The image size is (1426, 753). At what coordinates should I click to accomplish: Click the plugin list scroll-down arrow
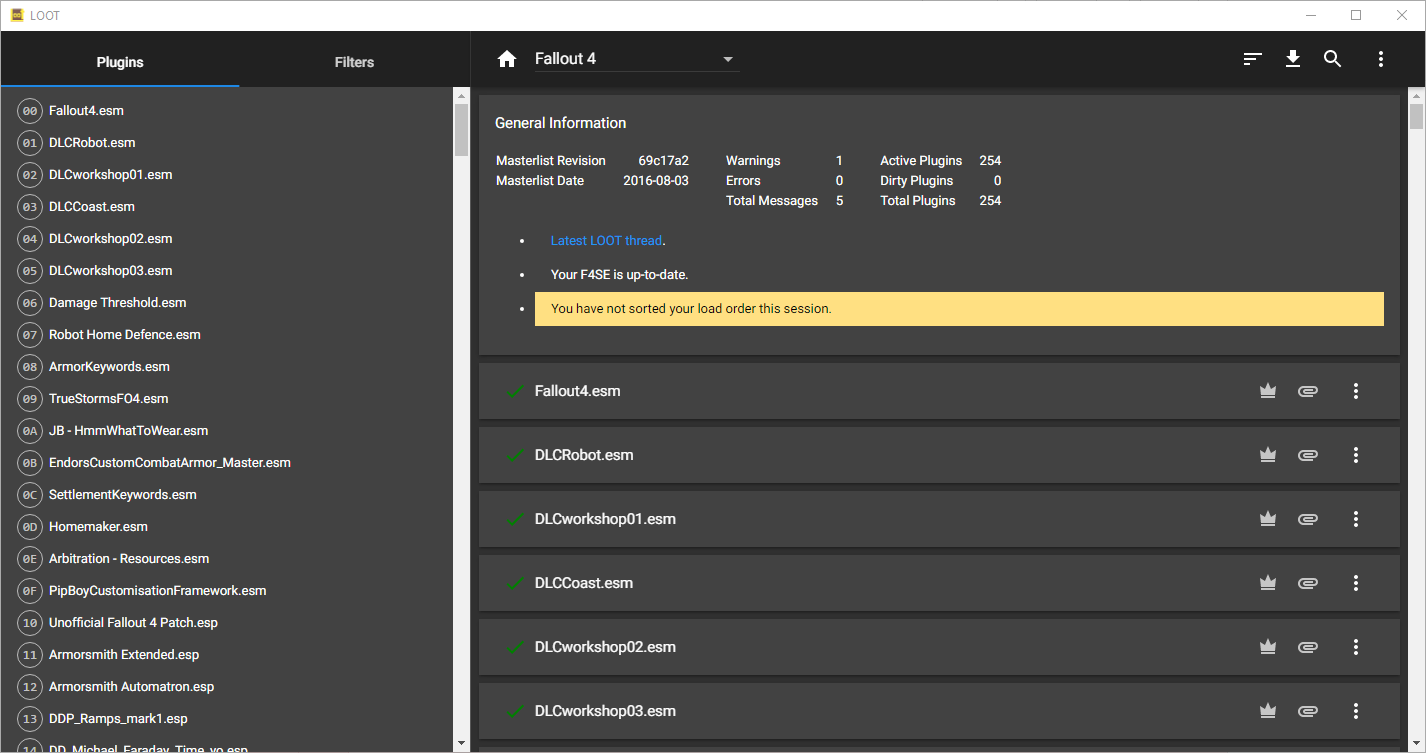click(461, 743)
